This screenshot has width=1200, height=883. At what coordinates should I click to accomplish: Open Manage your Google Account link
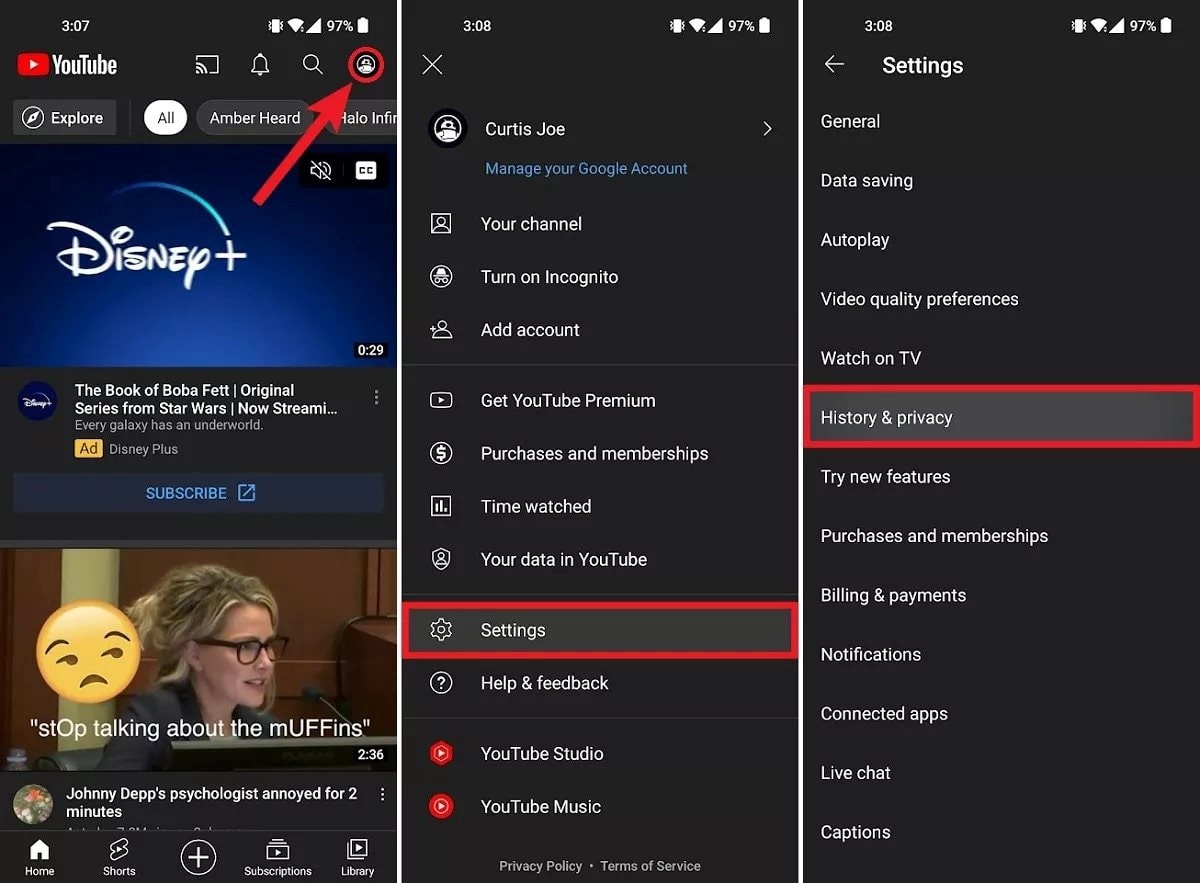pos(586,168)
